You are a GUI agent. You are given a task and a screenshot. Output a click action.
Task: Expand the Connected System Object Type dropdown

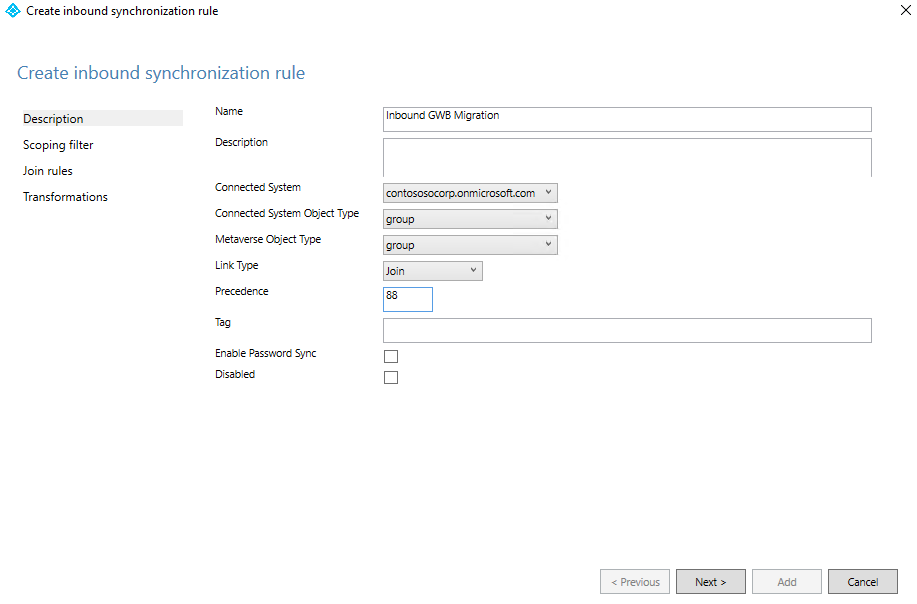(470, 219)
